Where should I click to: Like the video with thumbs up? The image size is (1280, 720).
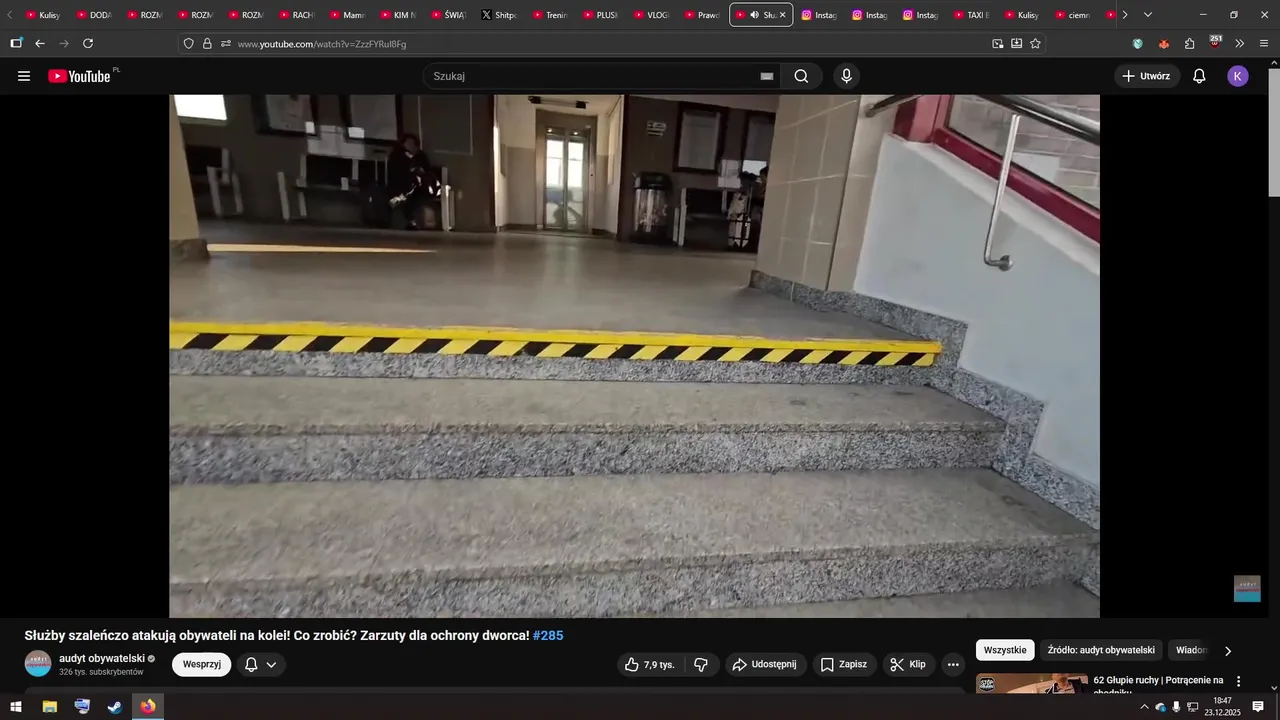(x=649, y=664)
